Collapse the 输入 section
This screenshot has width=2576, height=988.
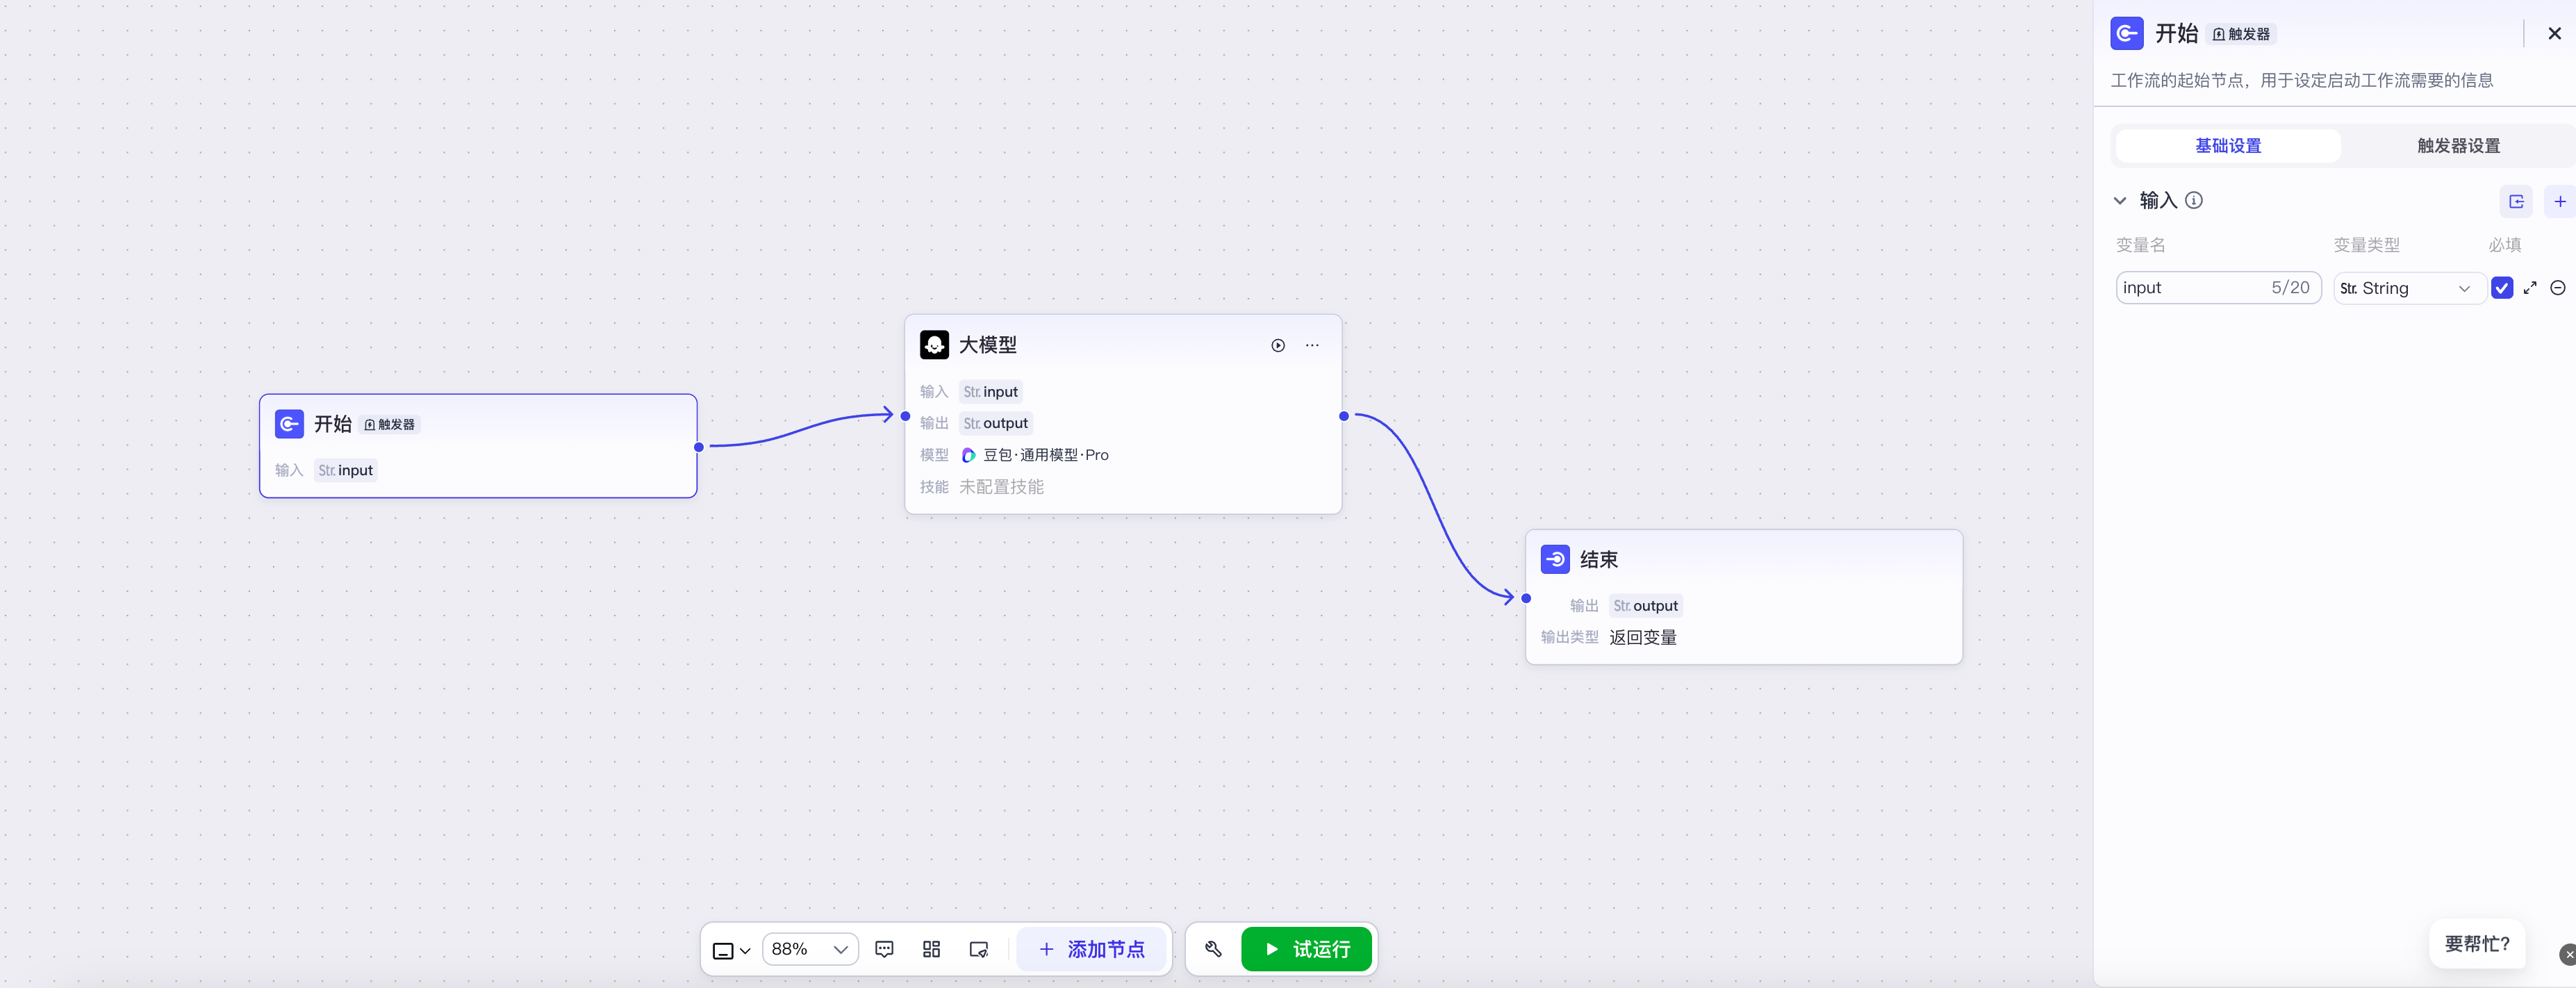[x=2120, y=201]
